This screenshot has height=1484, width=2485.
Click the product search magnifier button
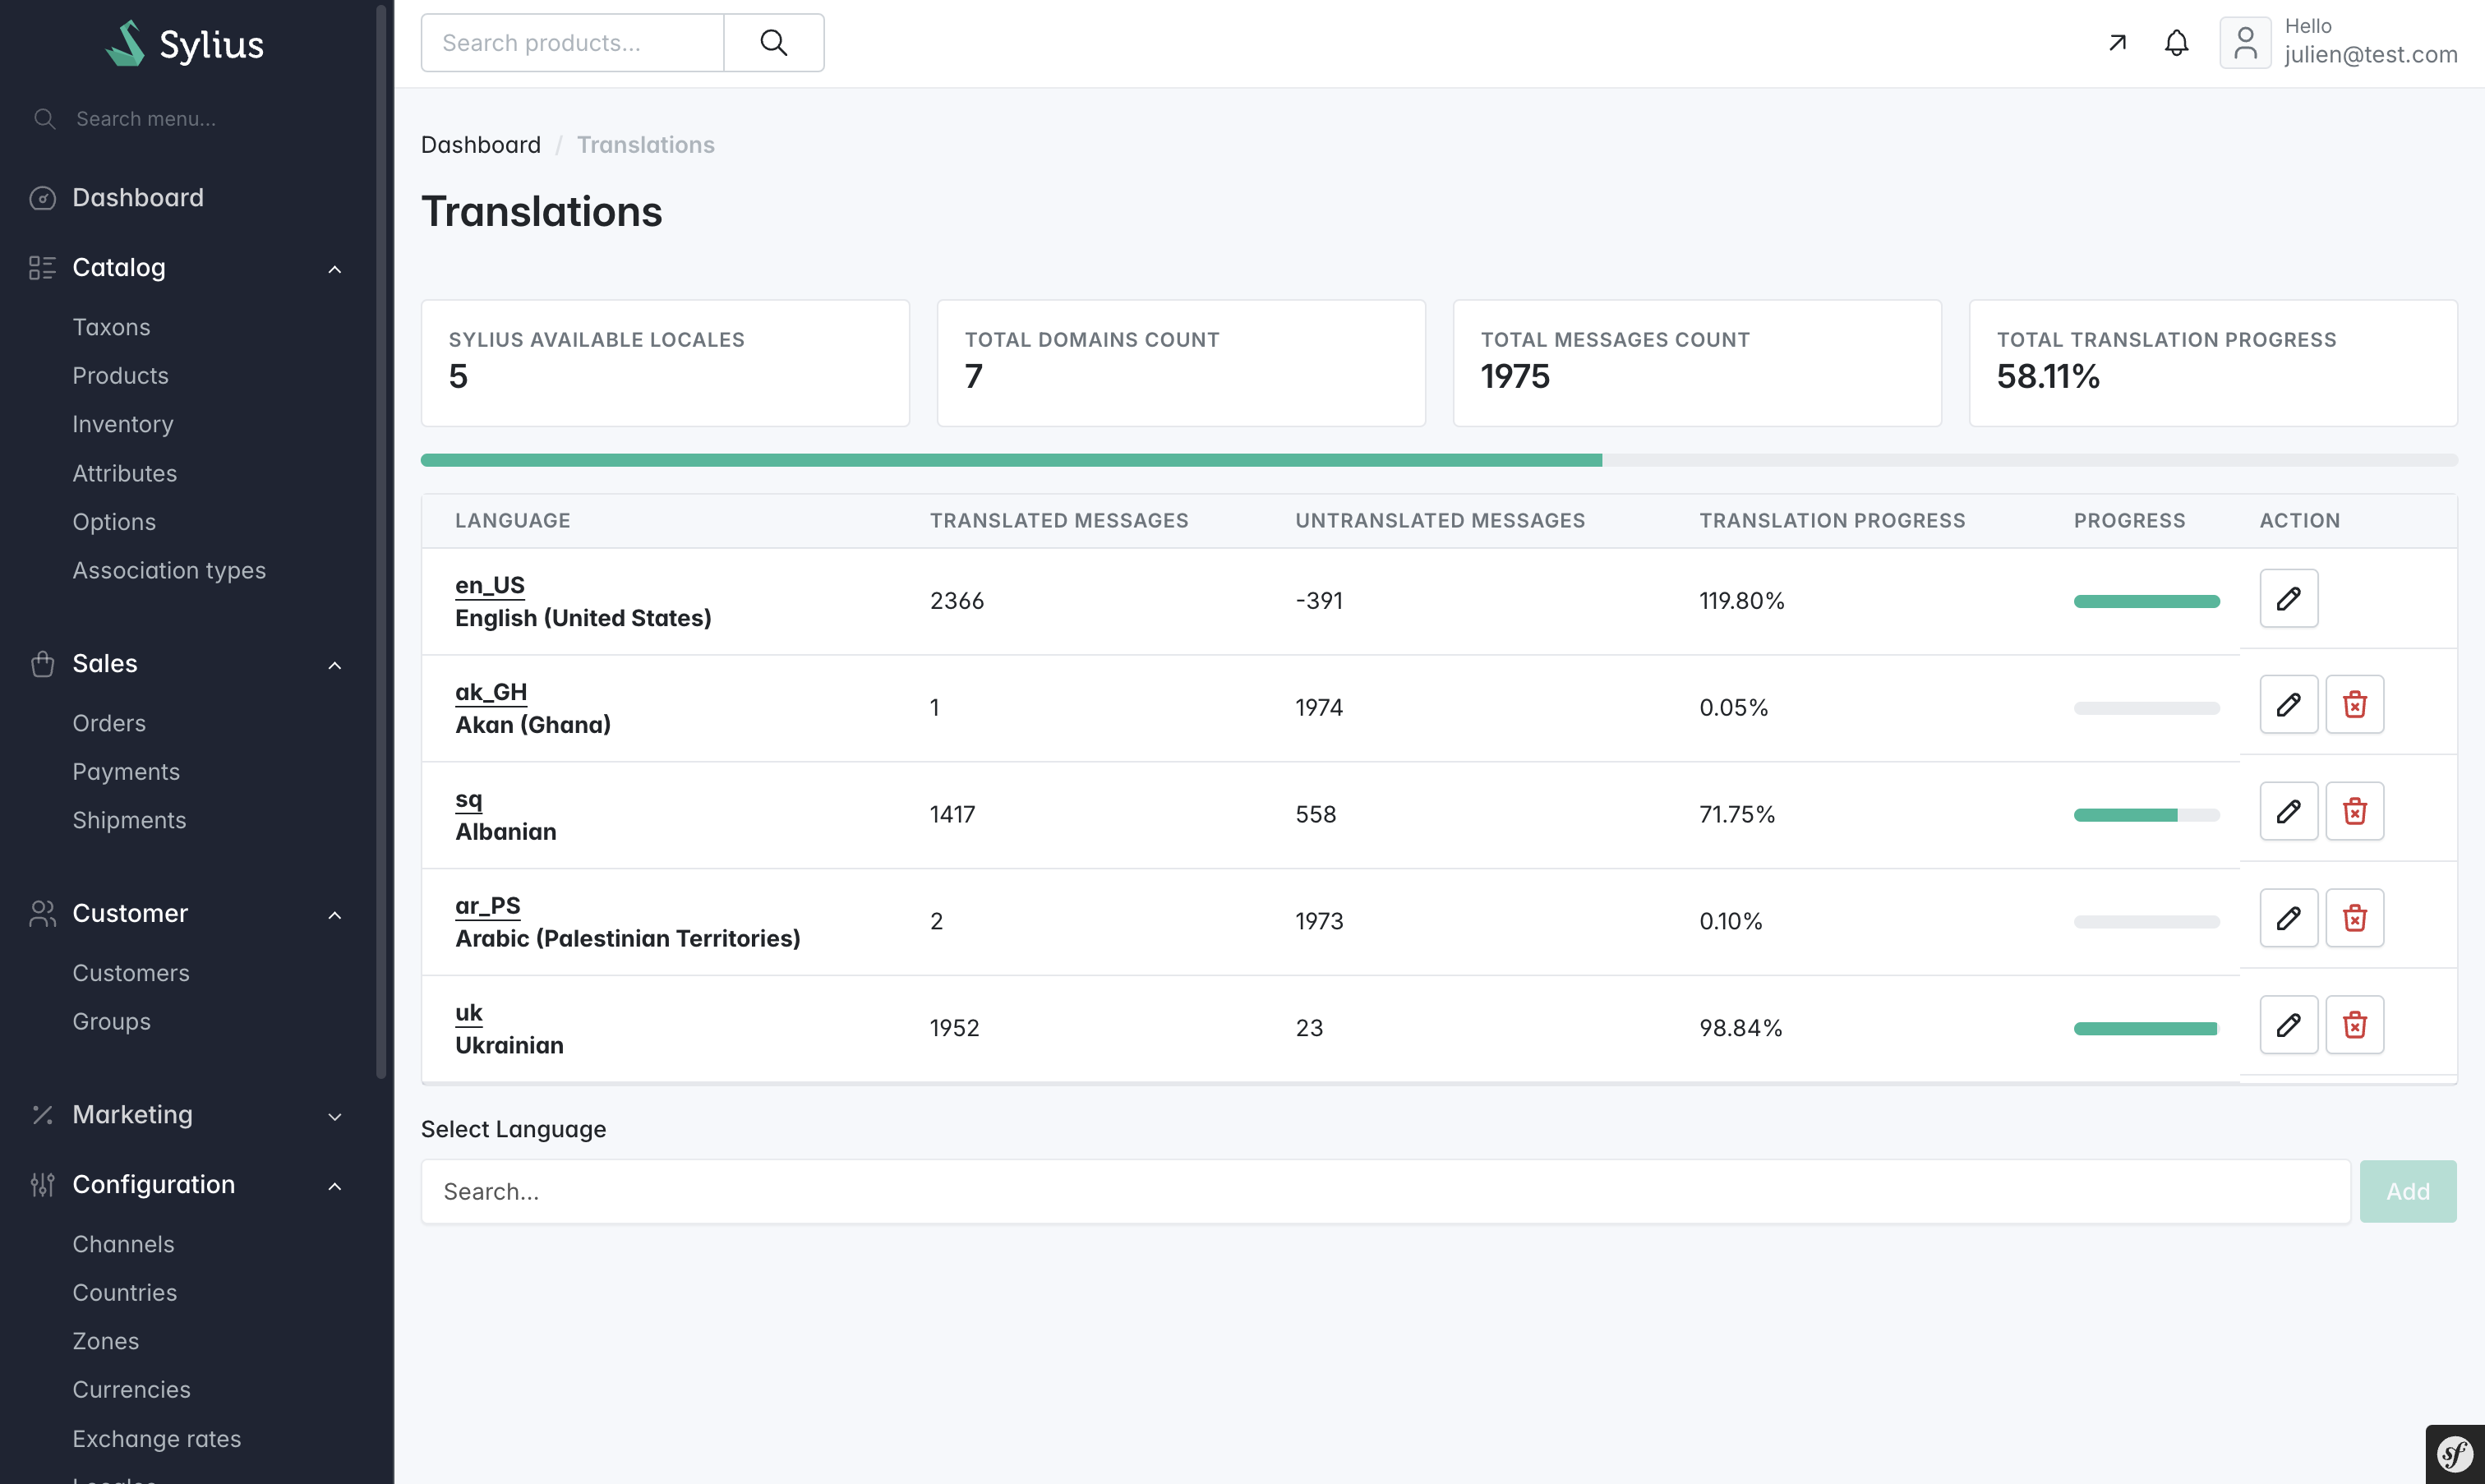click(773, 43)
